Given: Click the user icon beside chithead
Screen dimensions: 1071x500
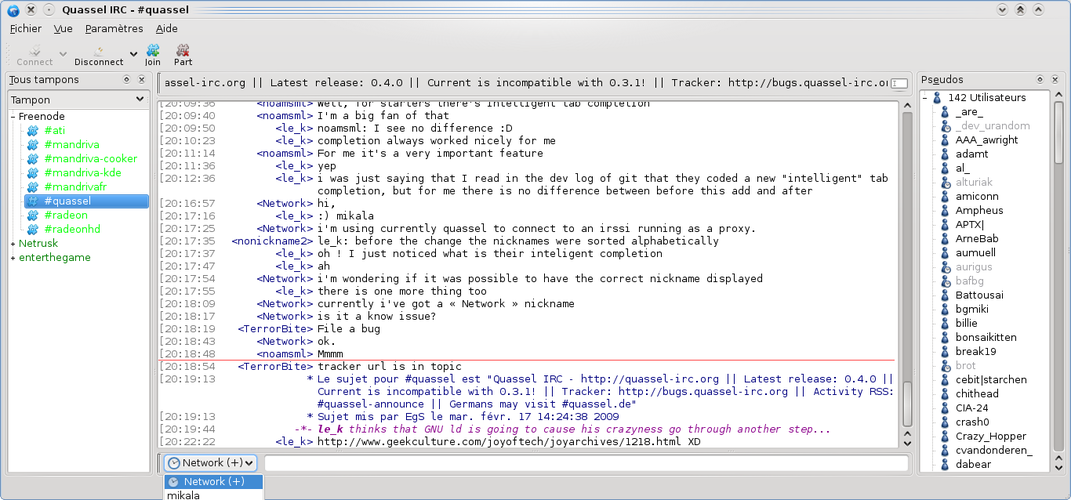Looking at the screenshot, I should pos(945,393).
